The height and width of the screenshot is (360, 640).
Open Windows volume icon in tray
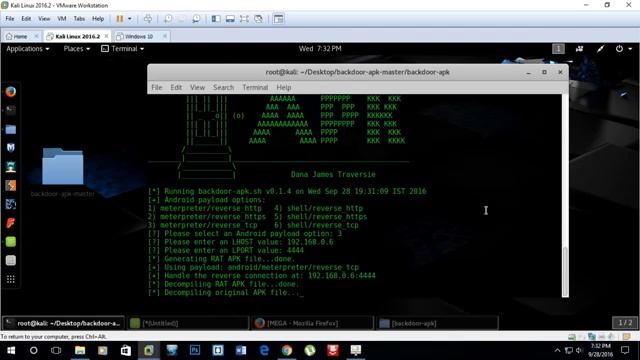(x=579, y=350)
